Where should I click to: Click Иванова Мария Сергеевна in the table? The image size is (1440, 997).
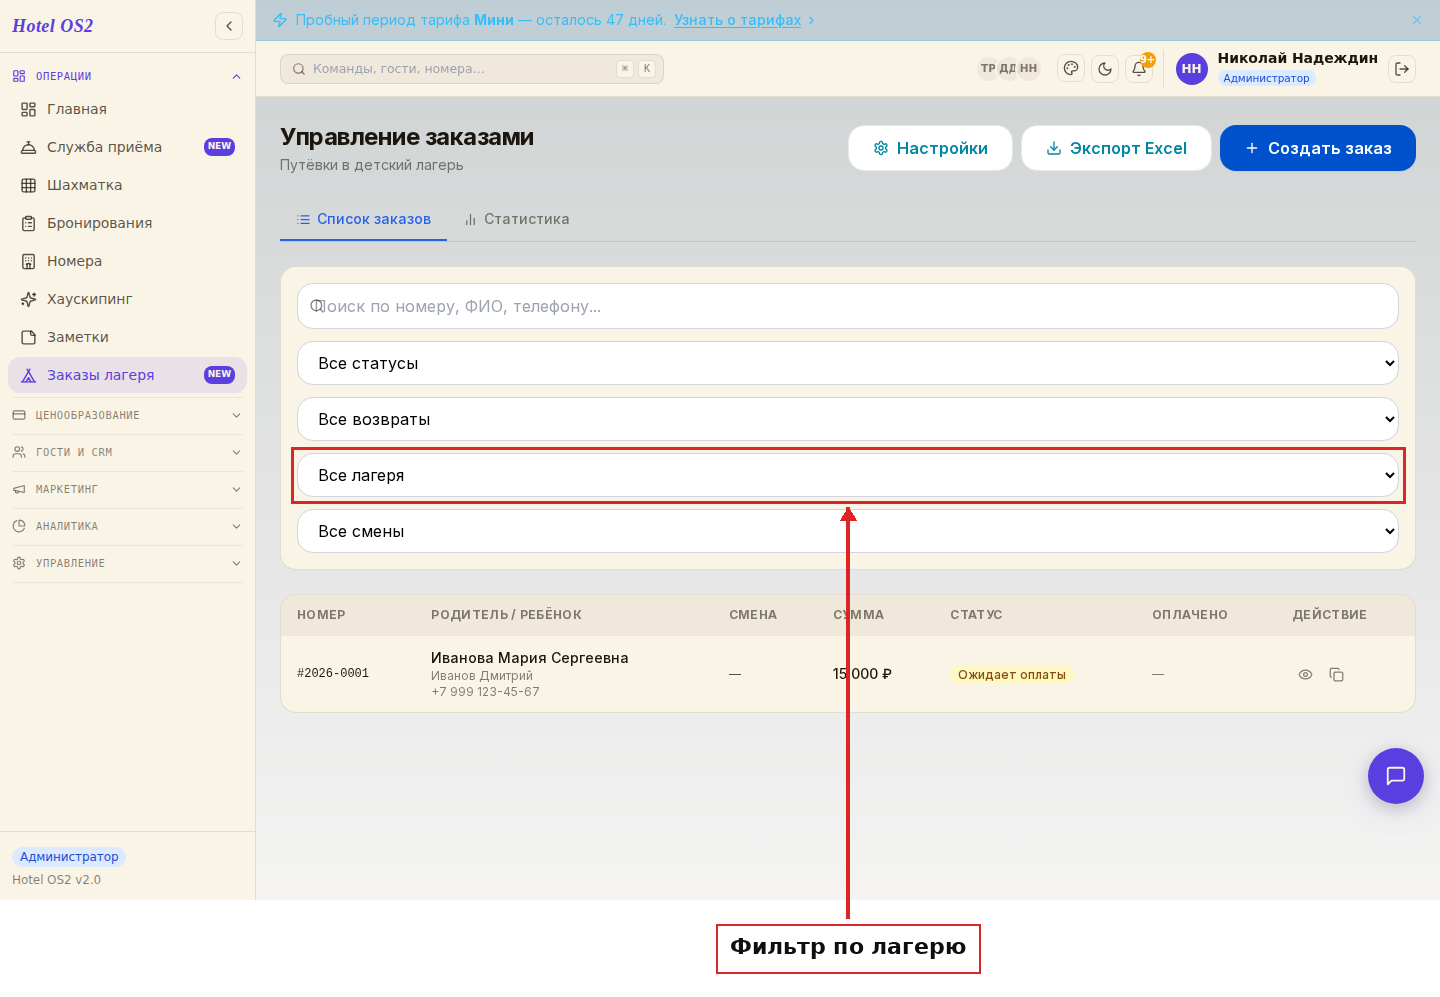coord(530,658)
